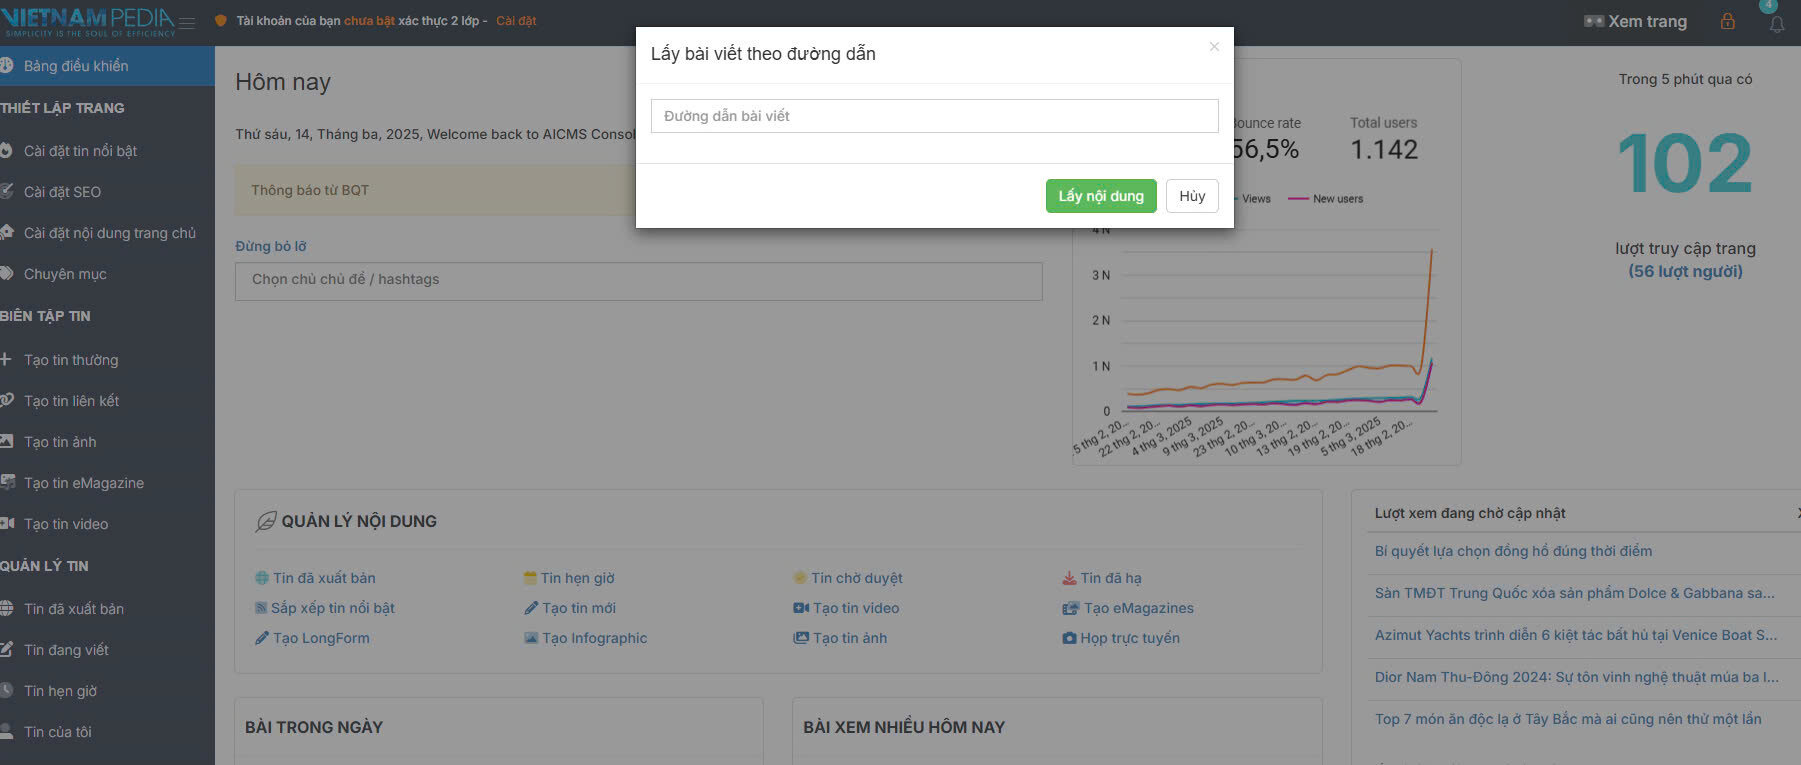Click the 102 realtime visits number
Screen dimensions: 1801x765
click(1685, 164)
